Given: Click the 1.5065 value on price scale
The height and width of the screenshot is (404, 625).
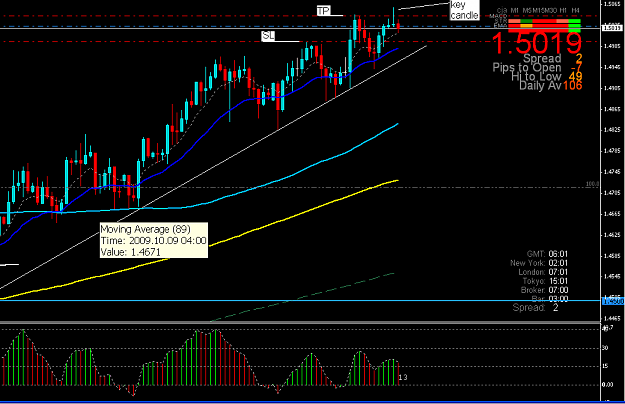Looking at the screenshot, I should click(612, 4).
